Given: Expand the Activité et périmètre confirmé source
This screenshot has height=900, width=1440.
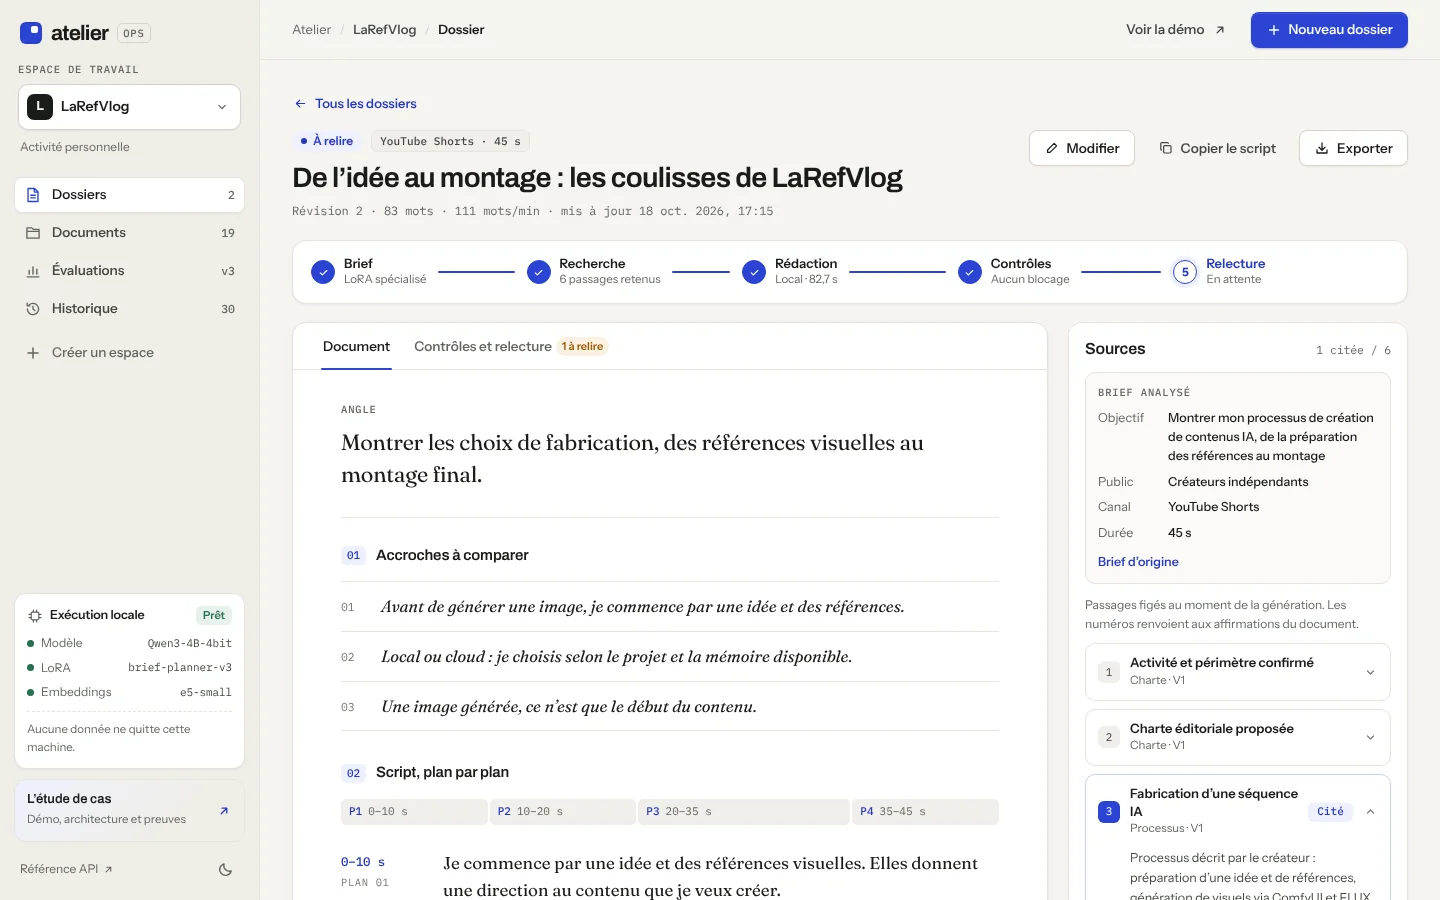Looking at the screenshot, I should [1238, 672].
